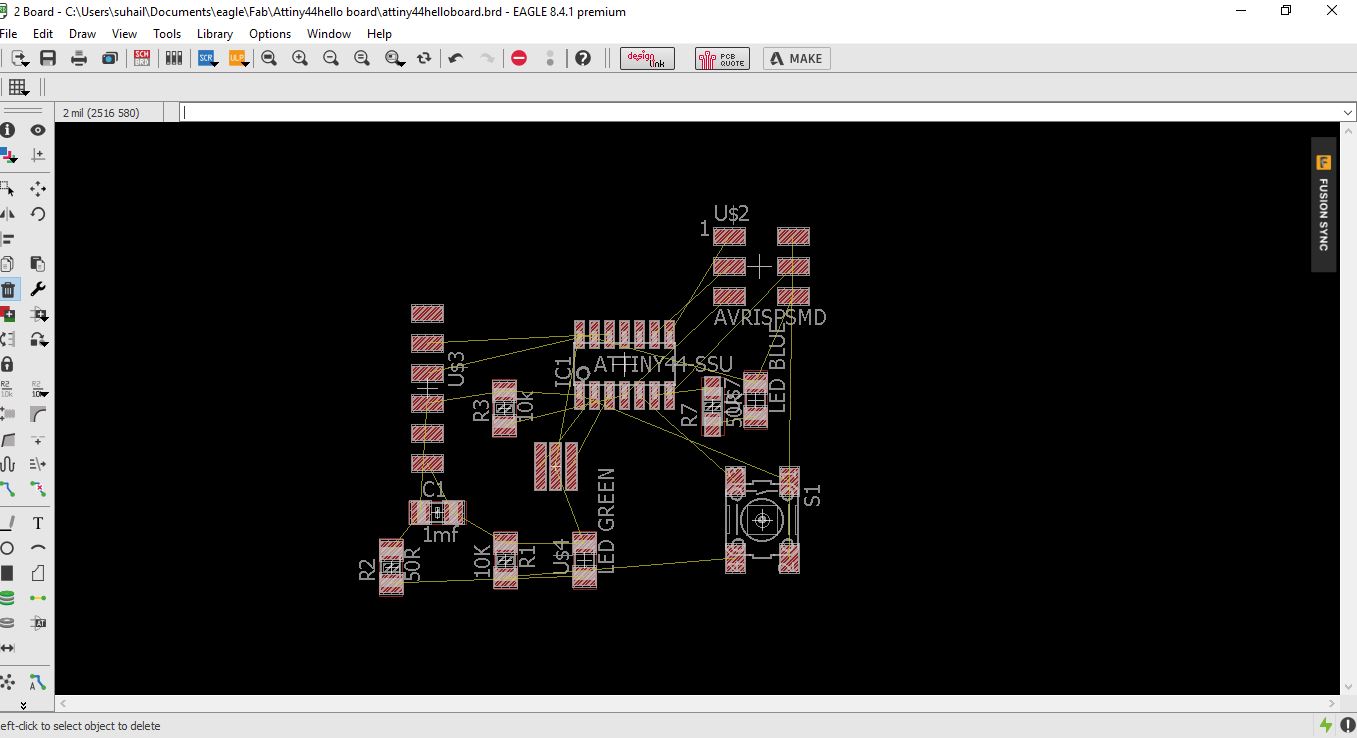This screenshot has height=738, width=1357.
Task: Open the Library menu
Action: coord(215,33)
